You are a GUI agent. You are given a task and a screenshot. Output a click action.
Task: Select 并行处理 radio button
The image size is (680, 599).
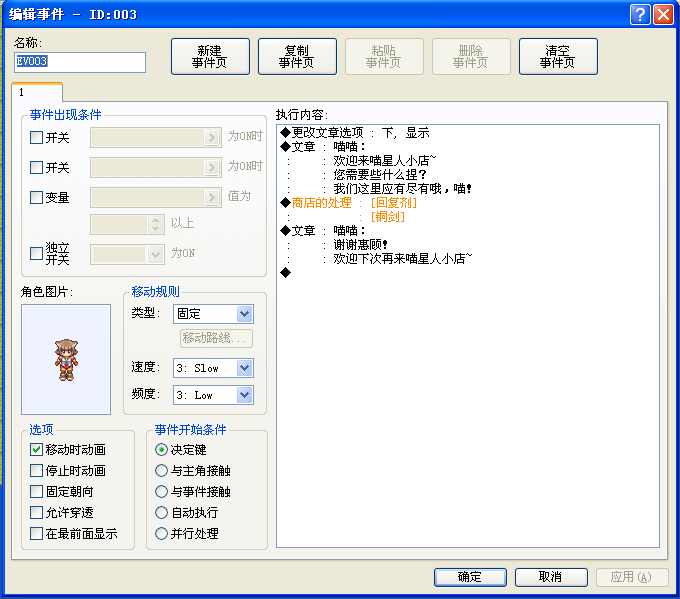161,533
